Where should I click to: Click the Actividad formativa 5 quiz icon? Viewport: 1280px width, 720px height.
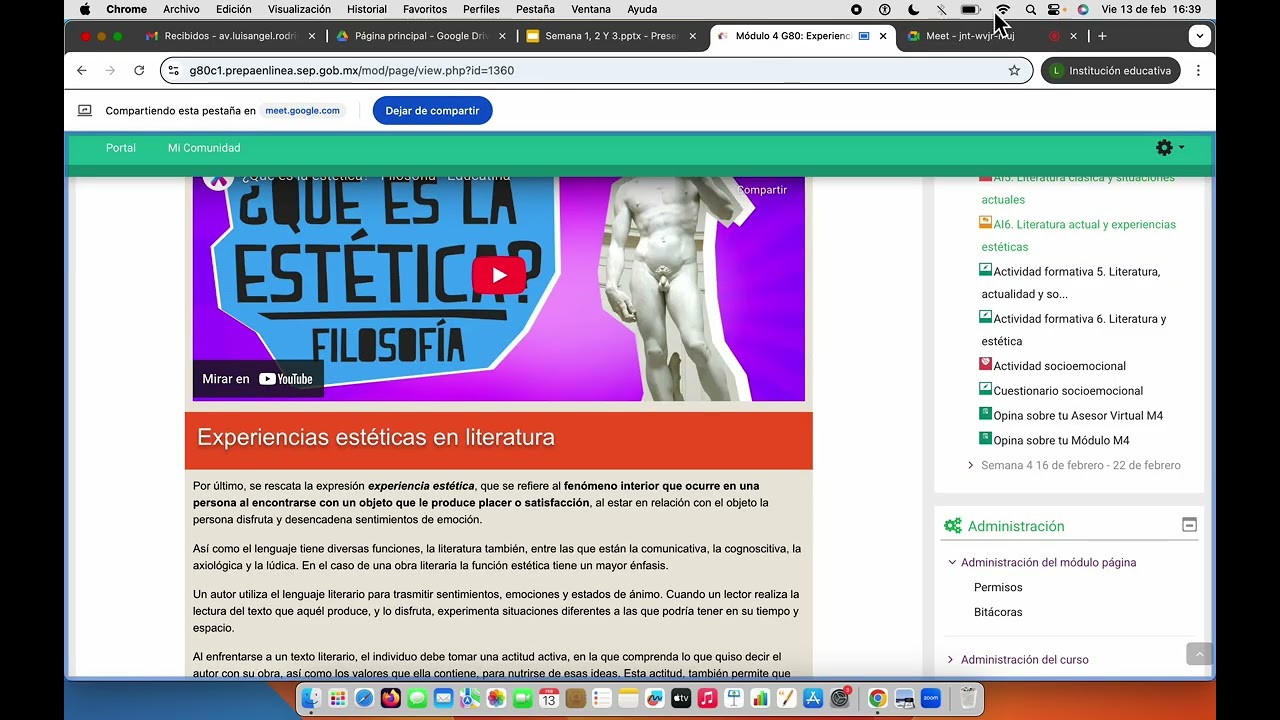[x=985, y=270]
